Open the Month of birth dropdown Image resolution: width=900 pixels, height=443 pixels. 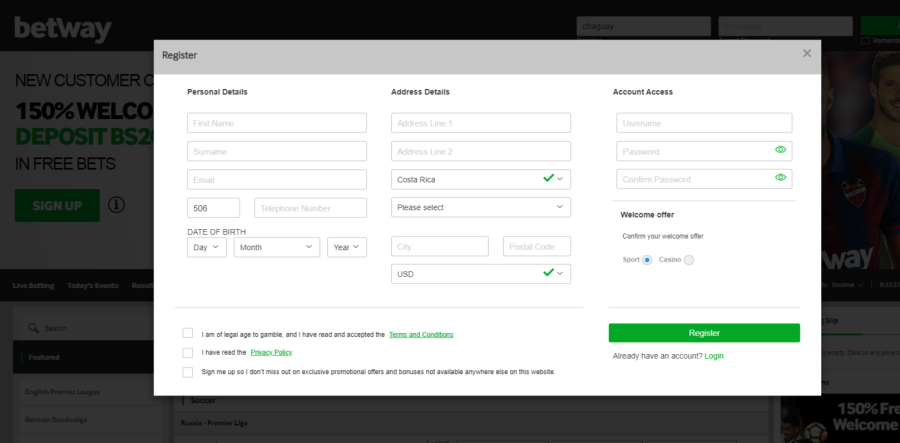point(277,247)
